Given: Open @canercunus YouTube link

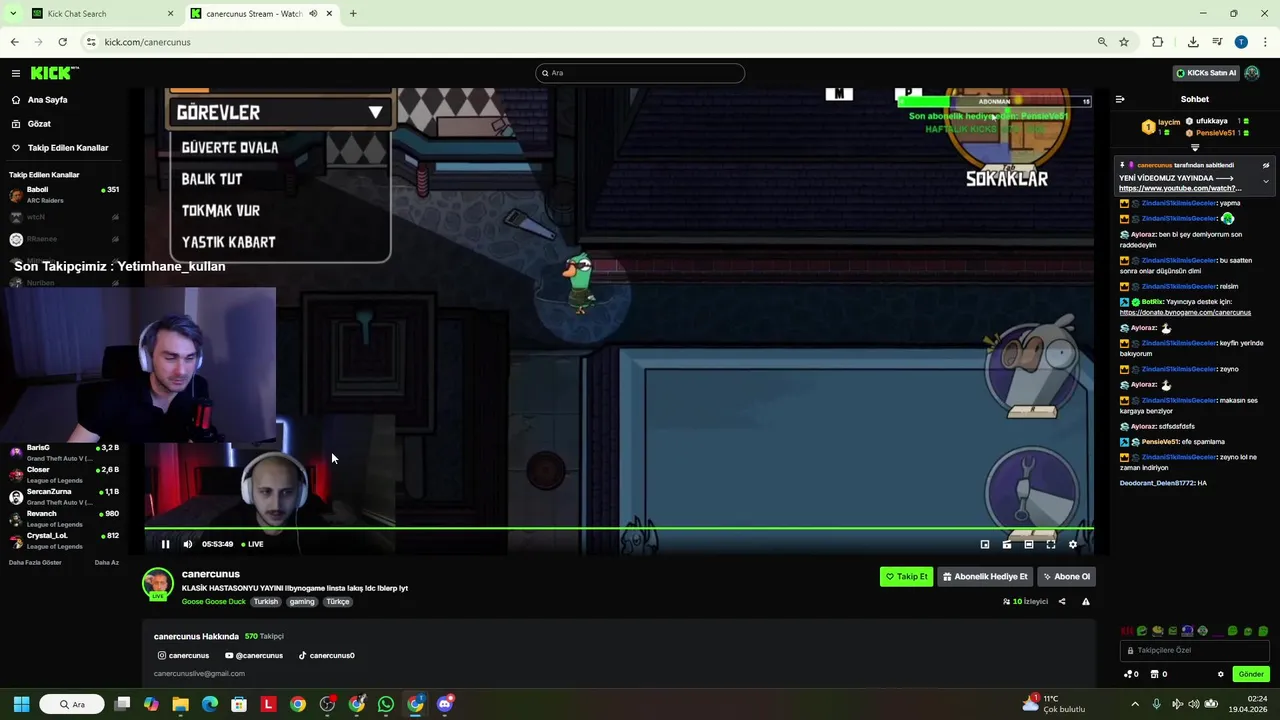Looking at the screenshot, I should pyautogui.click(x=254, y=656).
